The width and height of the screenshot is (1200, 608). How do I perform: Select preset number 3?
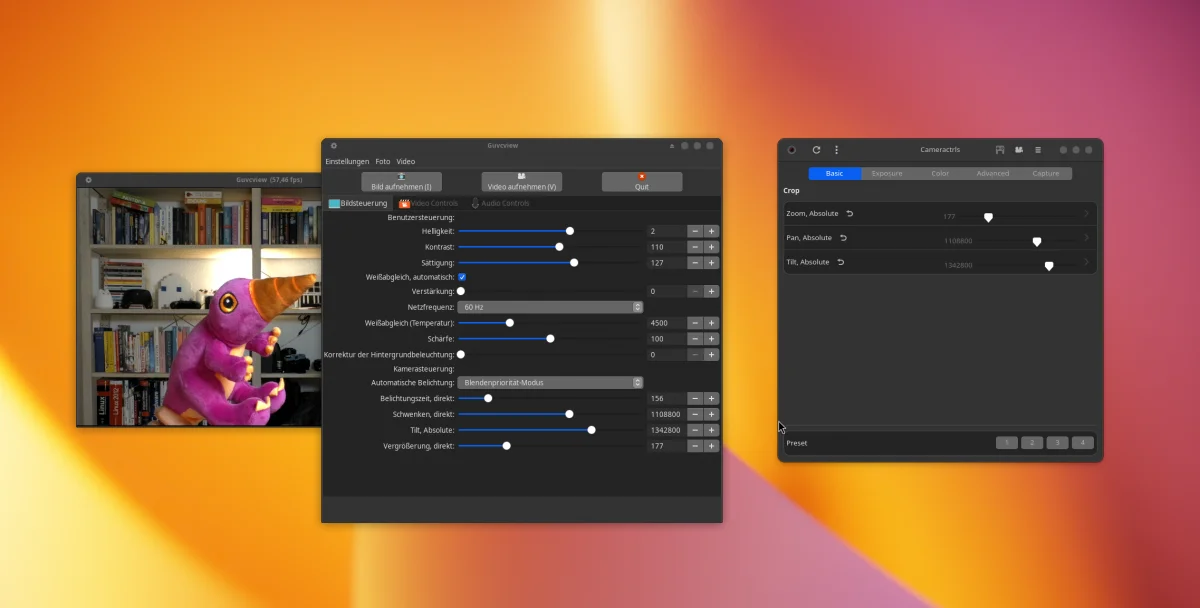click(1057, 443)
